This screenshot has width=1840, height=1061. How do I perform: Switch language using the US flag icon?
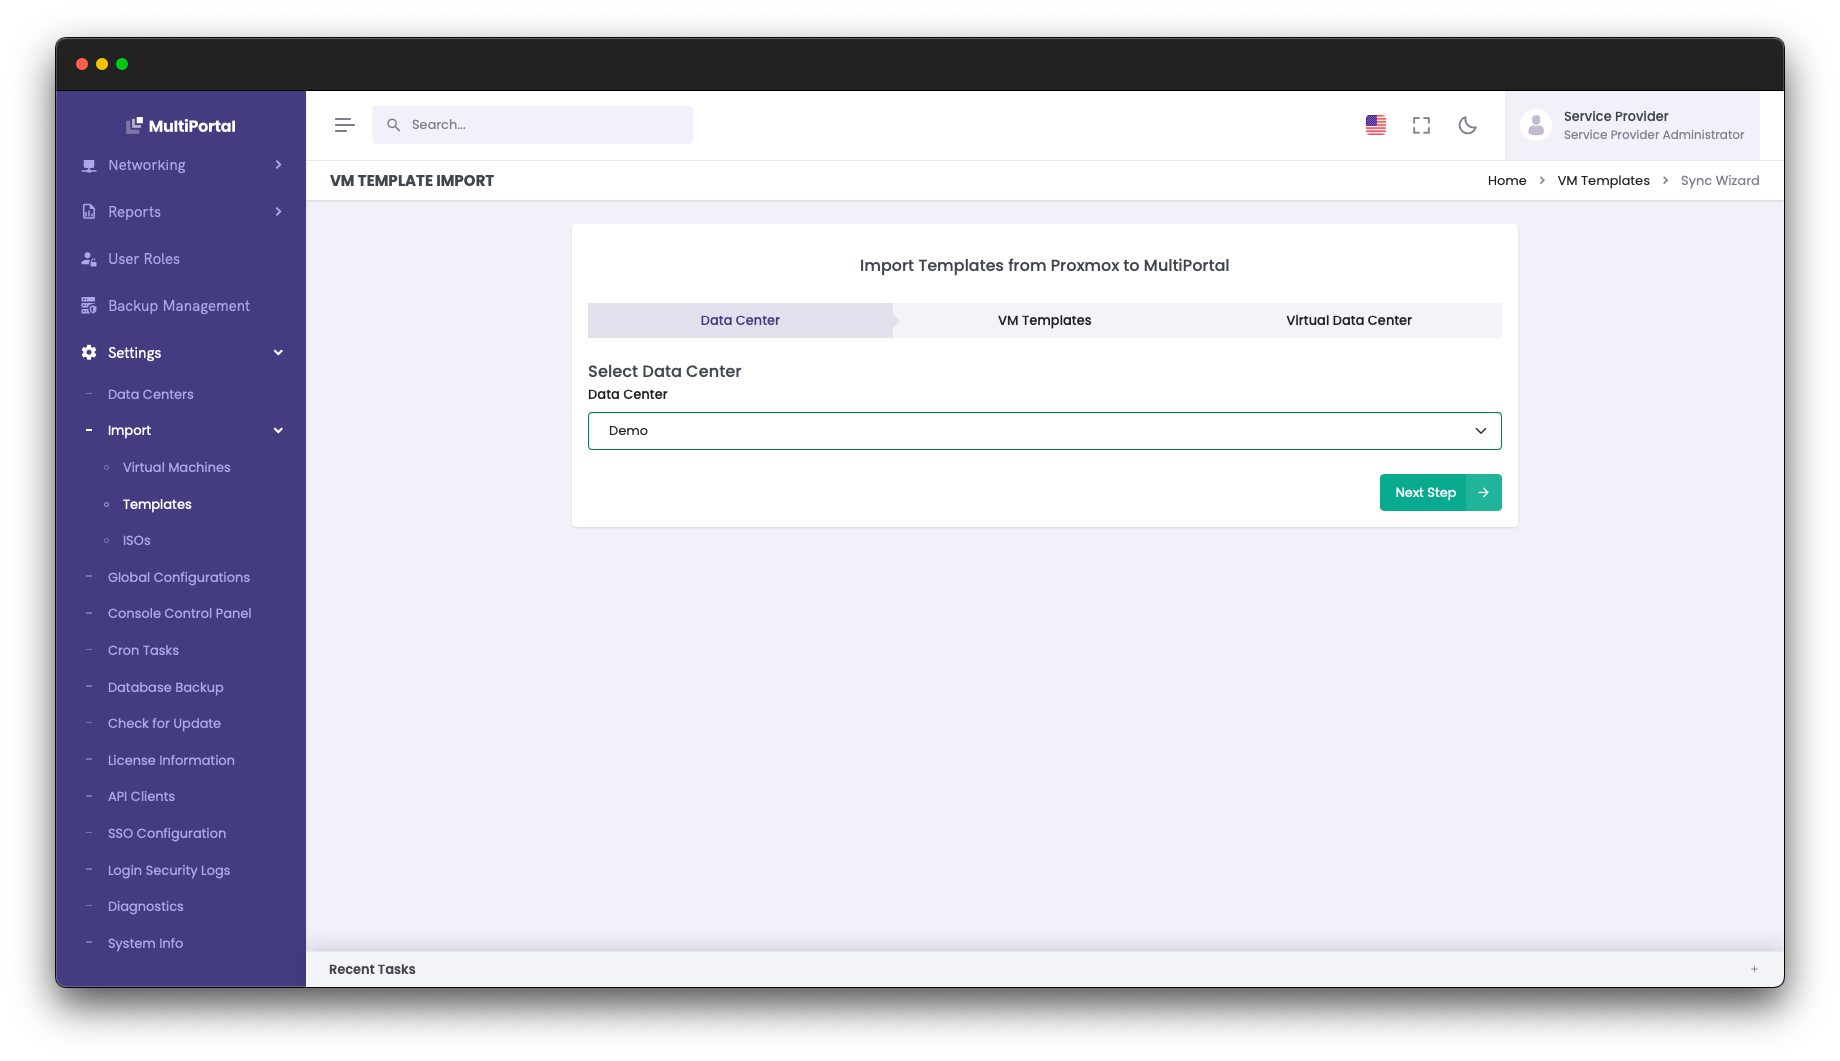pyautogui.click(x=1375, y=124)
